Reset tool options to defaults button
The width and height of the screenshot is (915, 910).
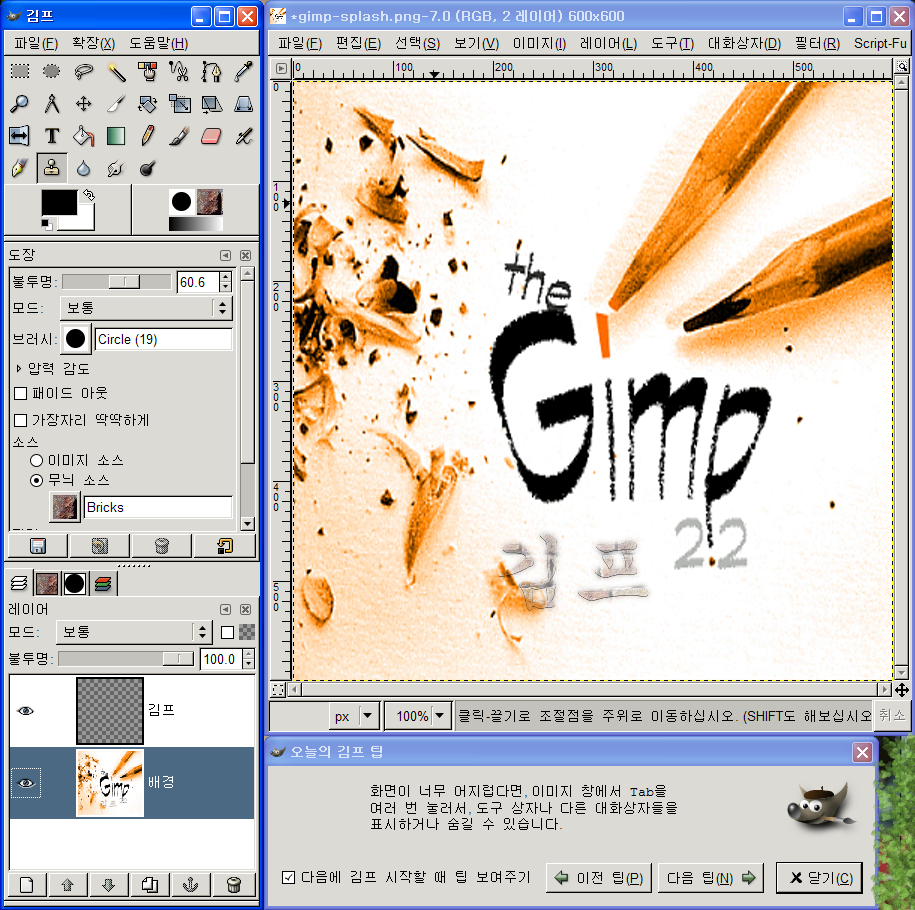point(225,546)
